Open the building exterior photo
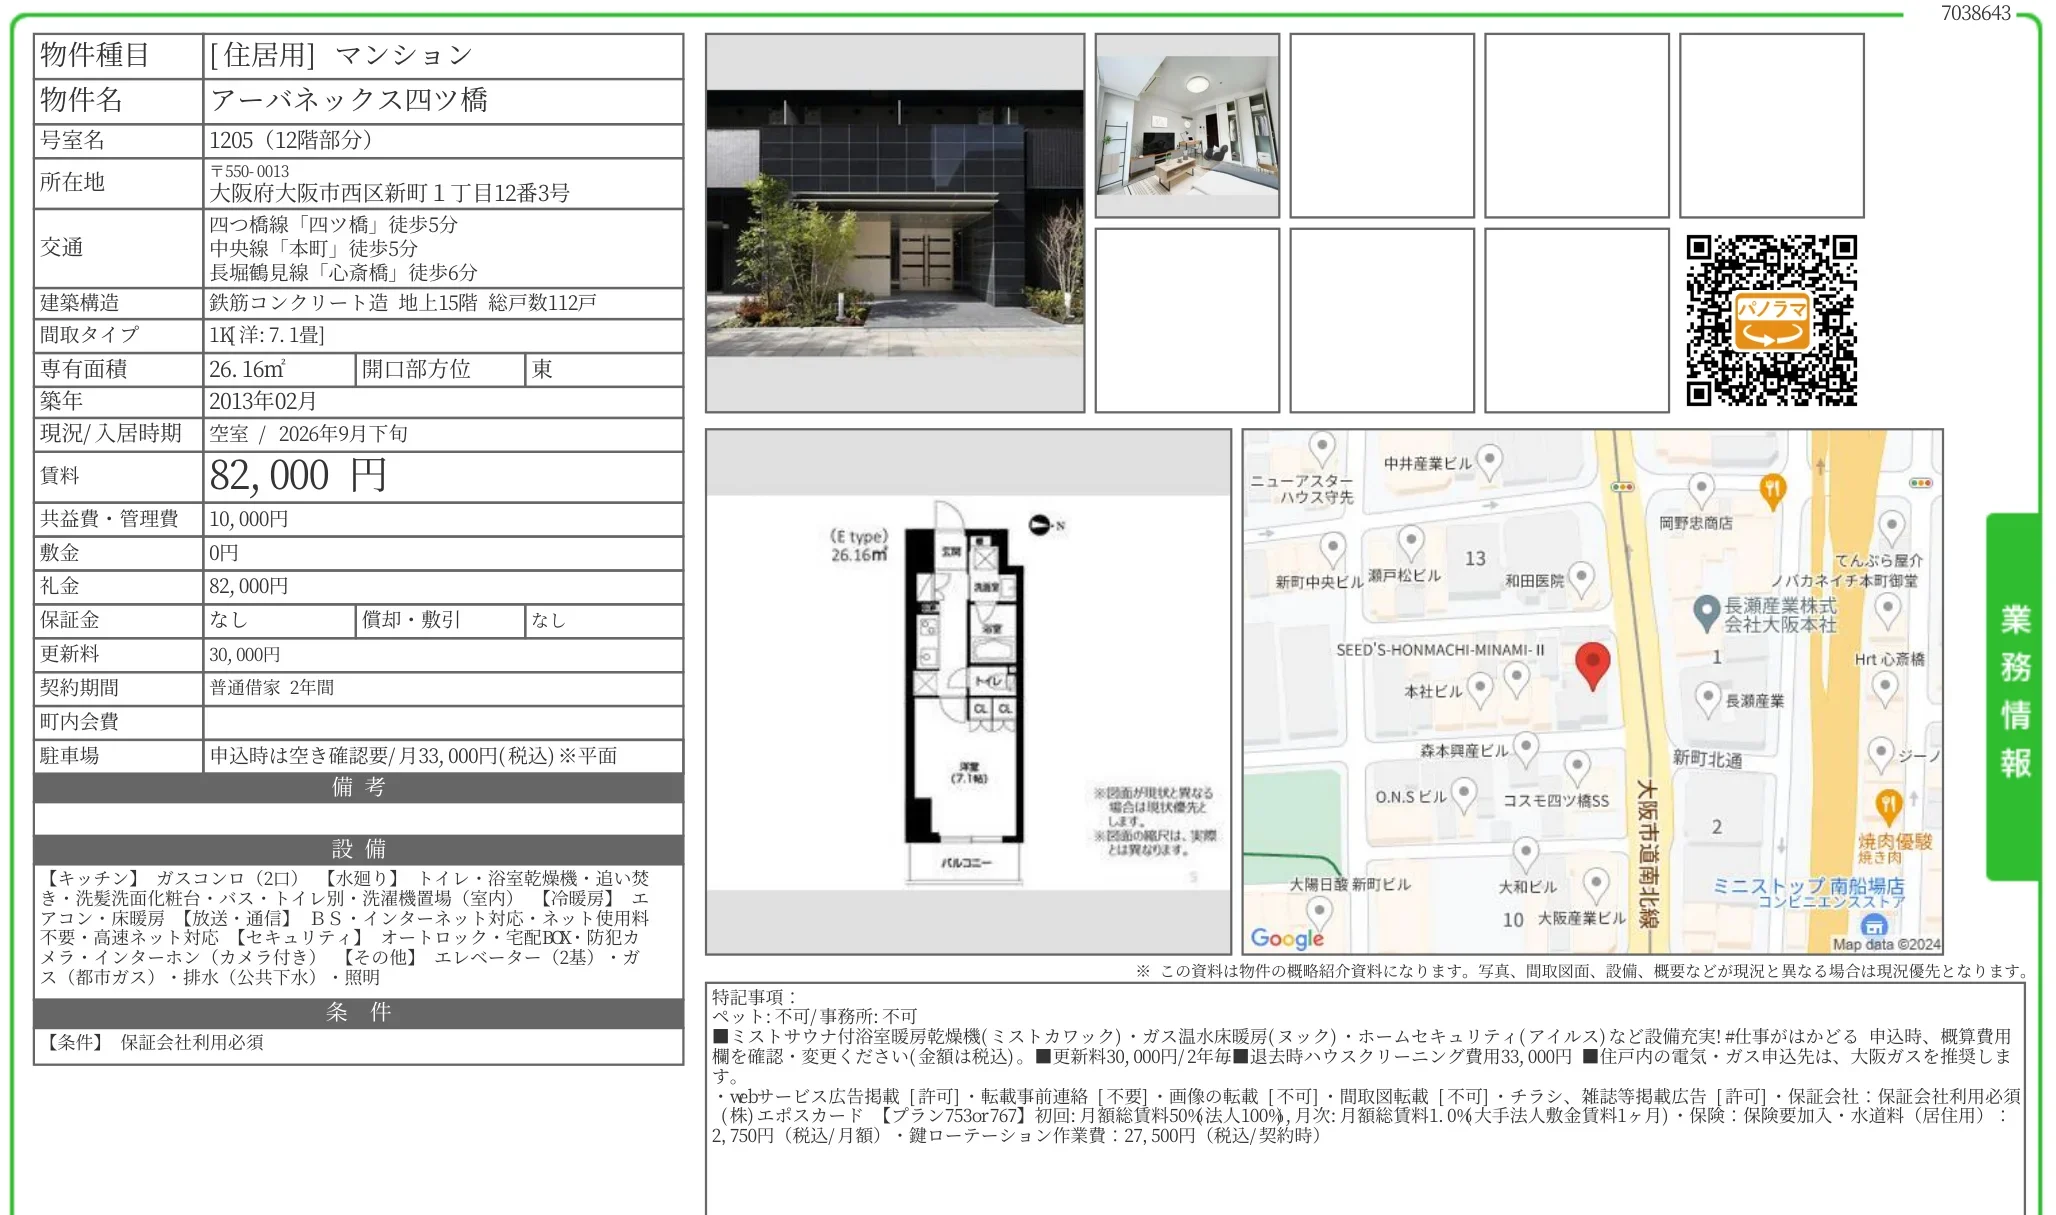This screenshot has height=1215, width=2056. click(895, 223)
